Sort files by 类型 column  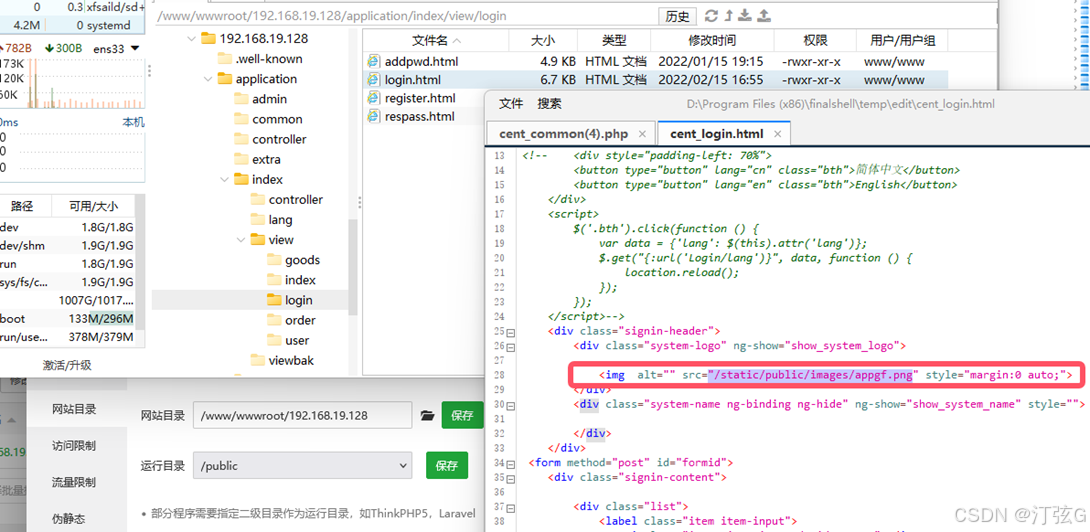614,41
